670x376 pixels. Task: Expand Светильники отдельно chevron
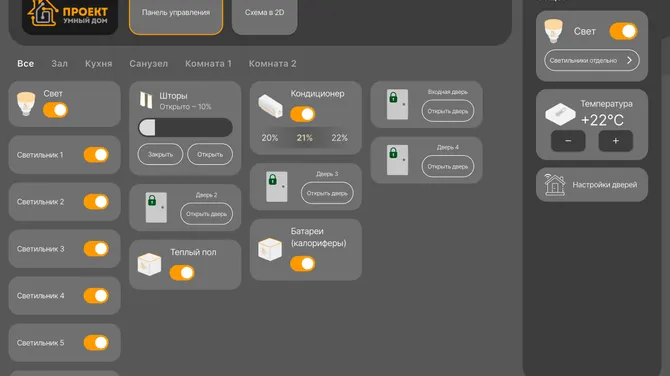click(x=629, y=60)
